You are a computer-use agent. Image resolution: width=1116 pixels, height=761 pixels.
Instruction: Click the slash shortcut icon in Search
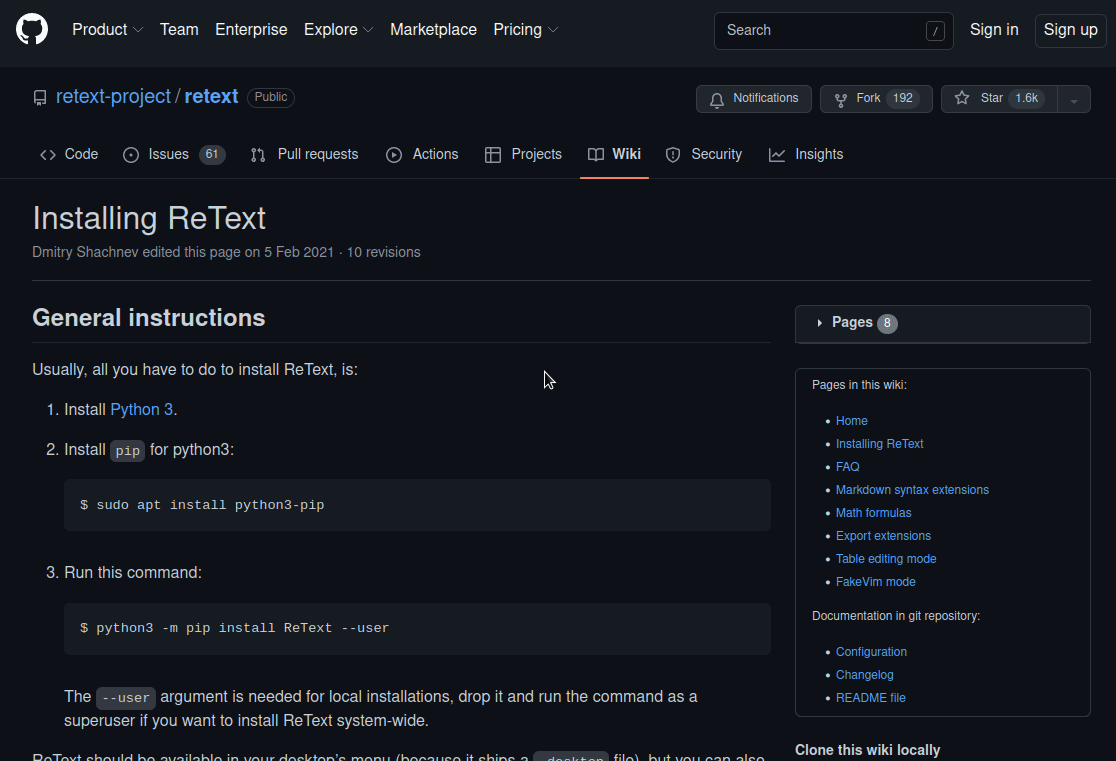coord(935,31)
